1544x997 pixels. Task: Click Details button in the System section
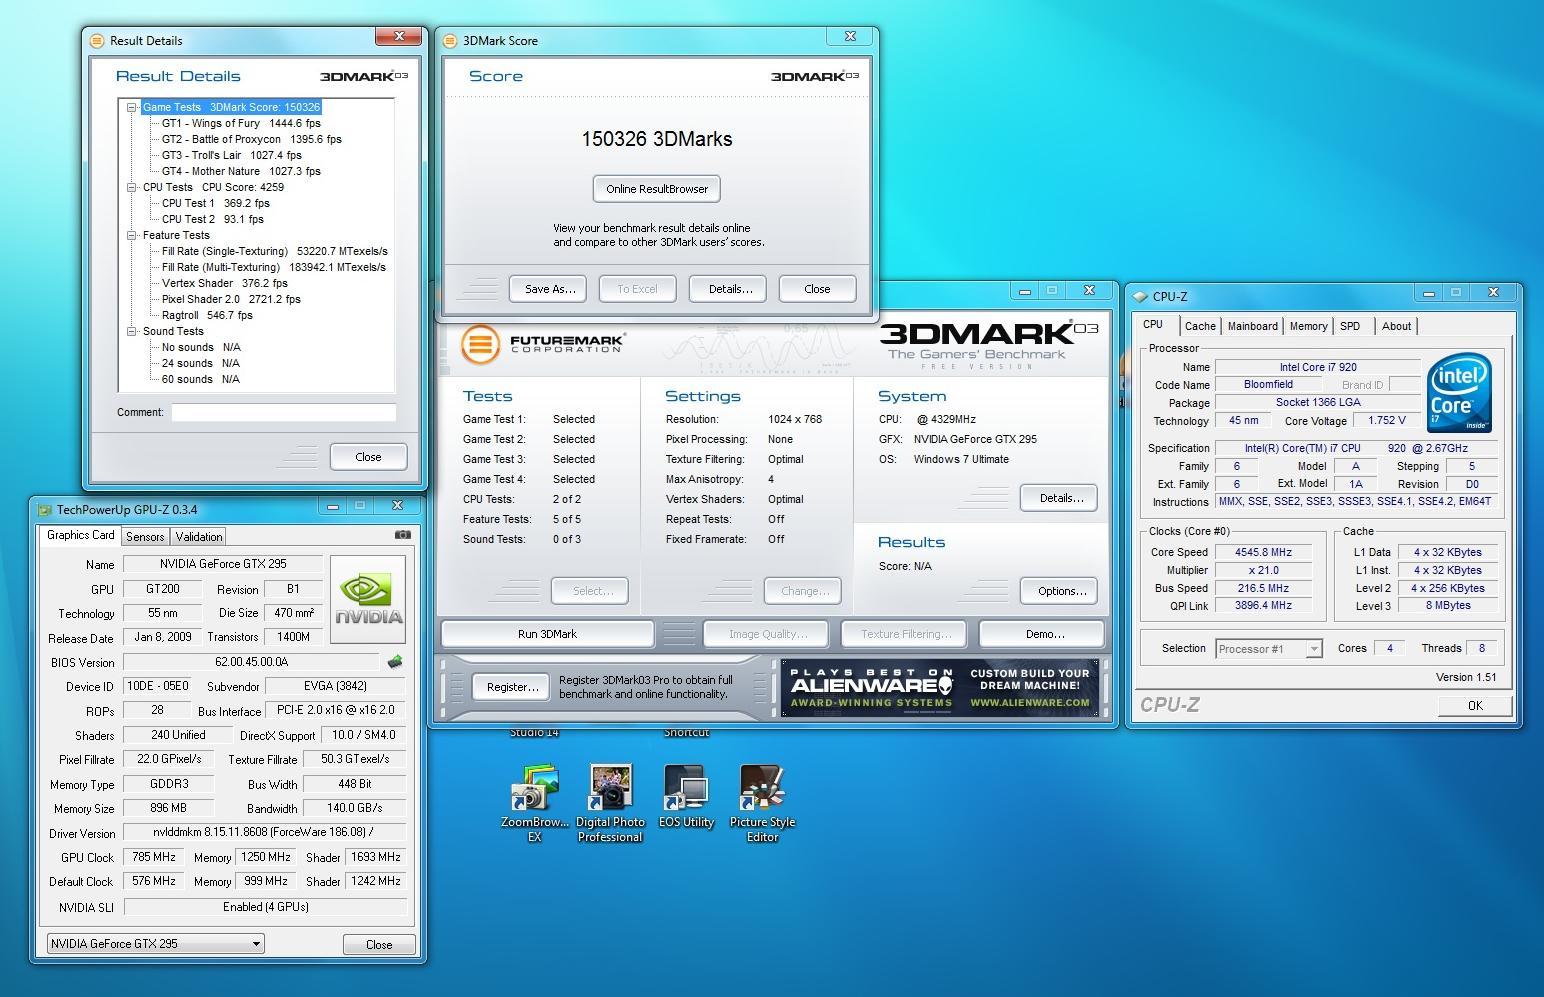[x=1061, y=498]
